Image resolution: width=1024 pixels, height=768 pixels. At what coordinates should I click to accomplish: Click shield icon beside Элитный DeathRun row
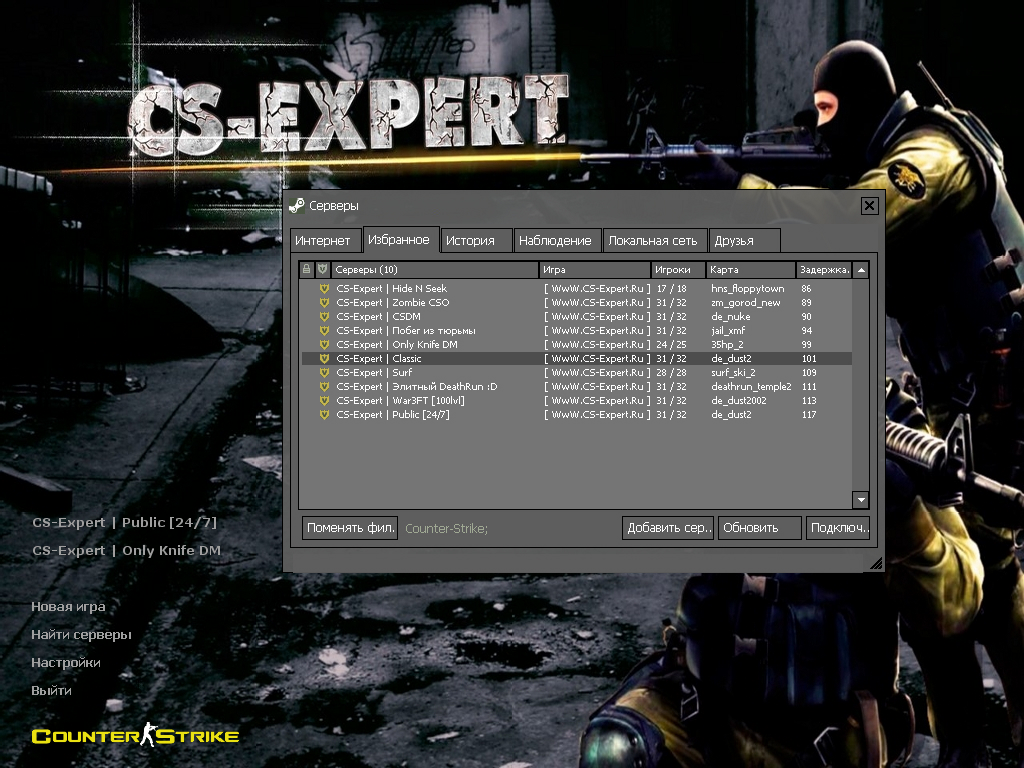coord(324,387)
